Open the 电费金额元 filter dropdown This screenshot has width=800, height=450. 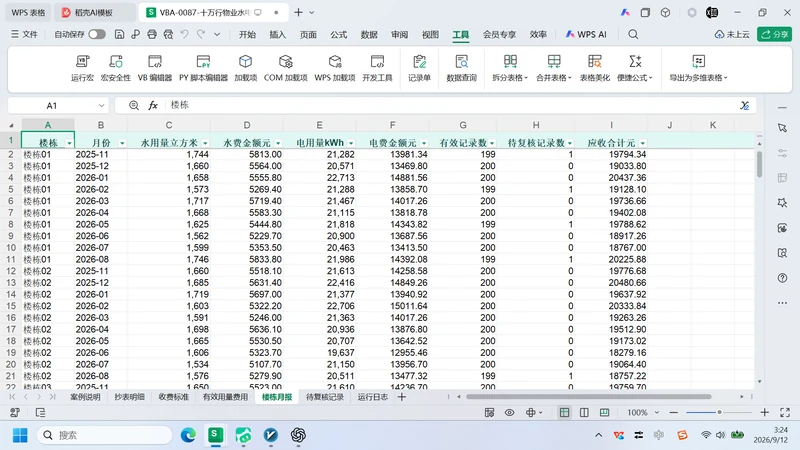click(424, 143)
